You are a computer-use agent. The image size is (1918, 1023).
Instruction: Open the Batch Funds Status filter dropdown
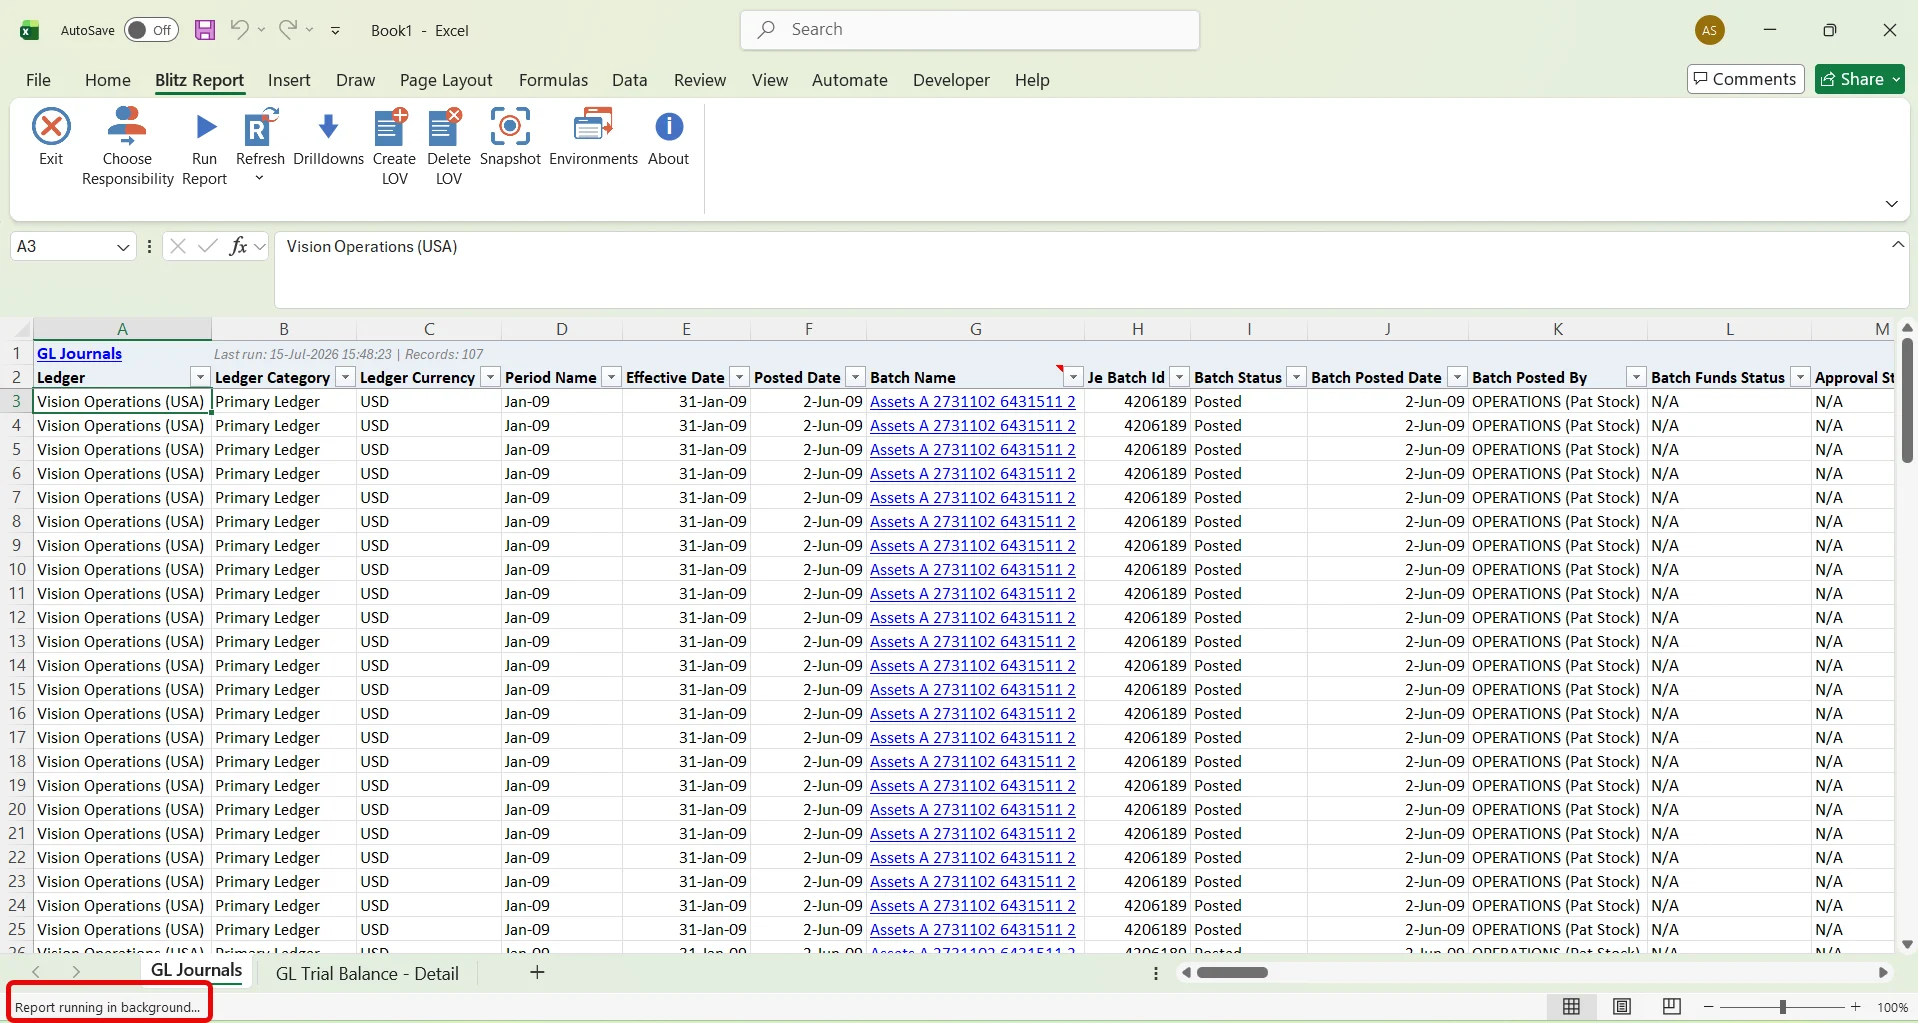pos(1800,377)
